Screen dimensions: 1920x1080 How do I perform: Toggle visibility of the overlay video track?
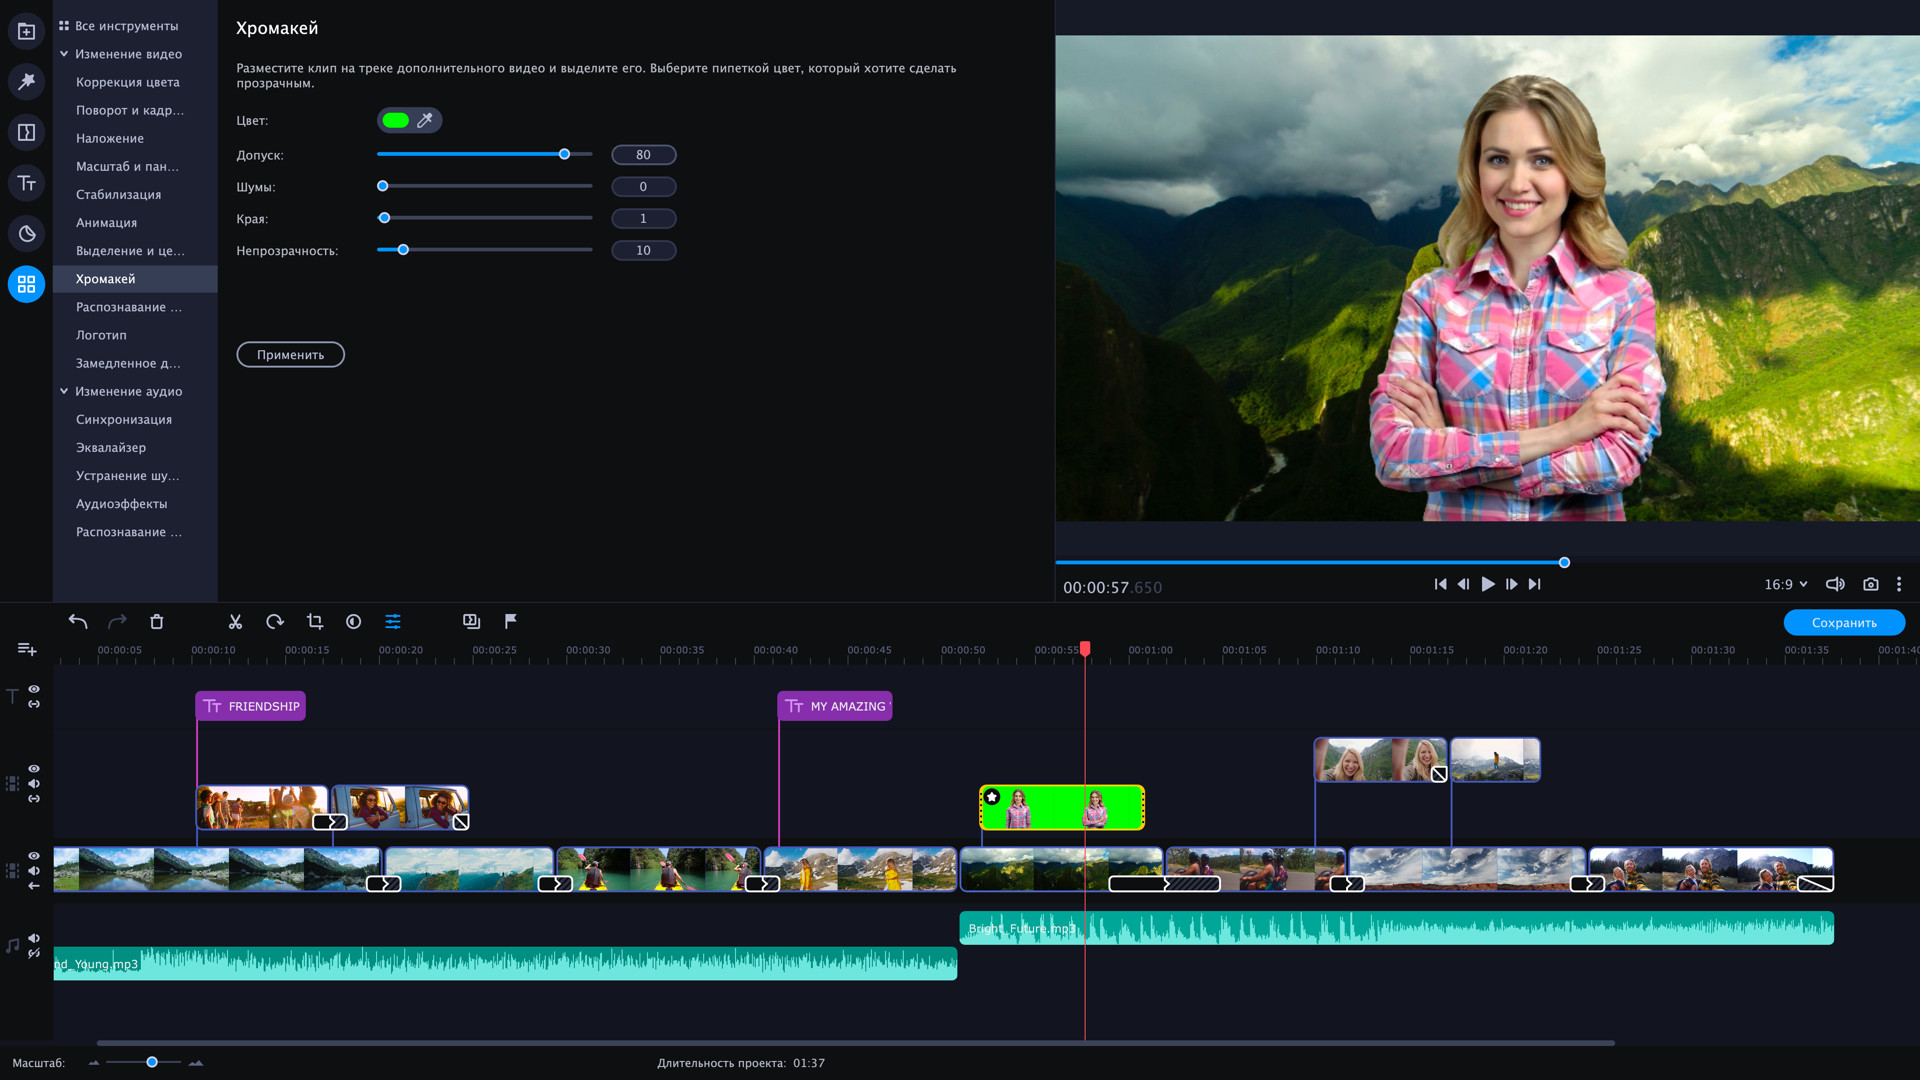click(34, 769)
